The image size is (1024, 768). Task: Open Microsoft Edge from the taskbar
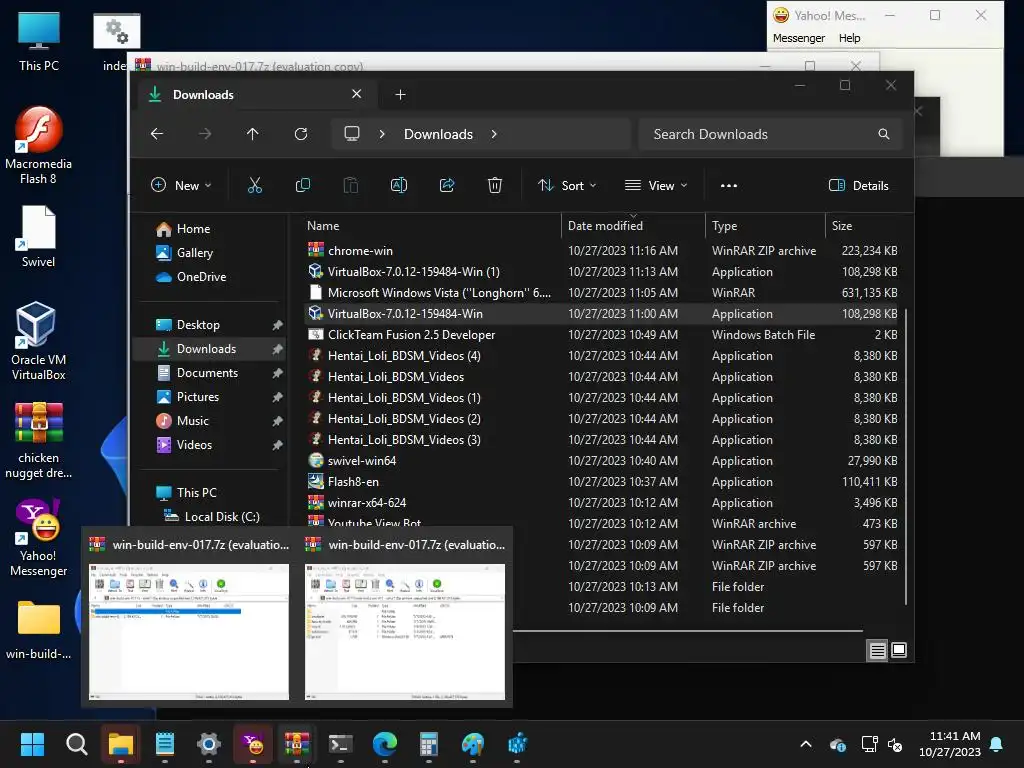coord(385,744)
